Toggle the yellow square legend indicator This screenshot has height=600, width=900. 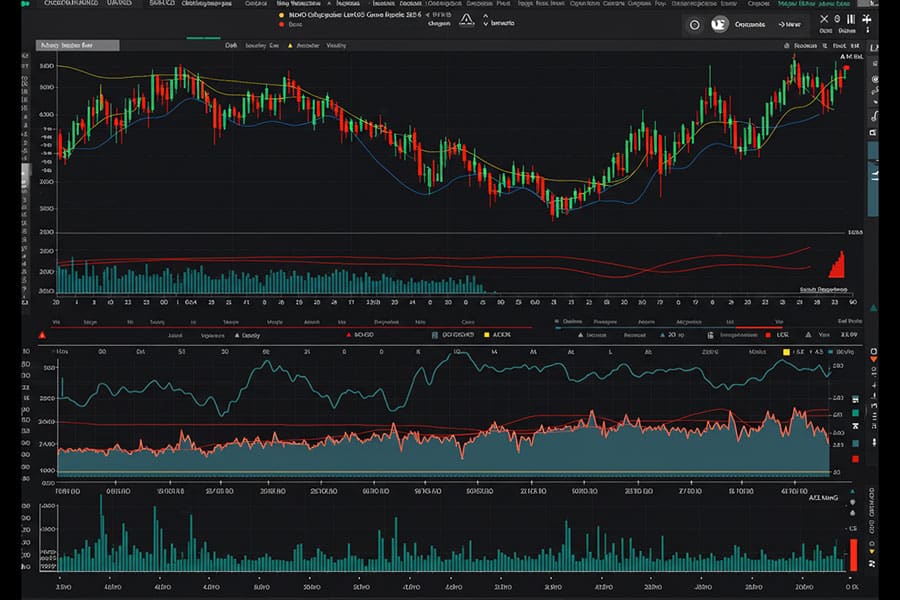tap(487, 335)
